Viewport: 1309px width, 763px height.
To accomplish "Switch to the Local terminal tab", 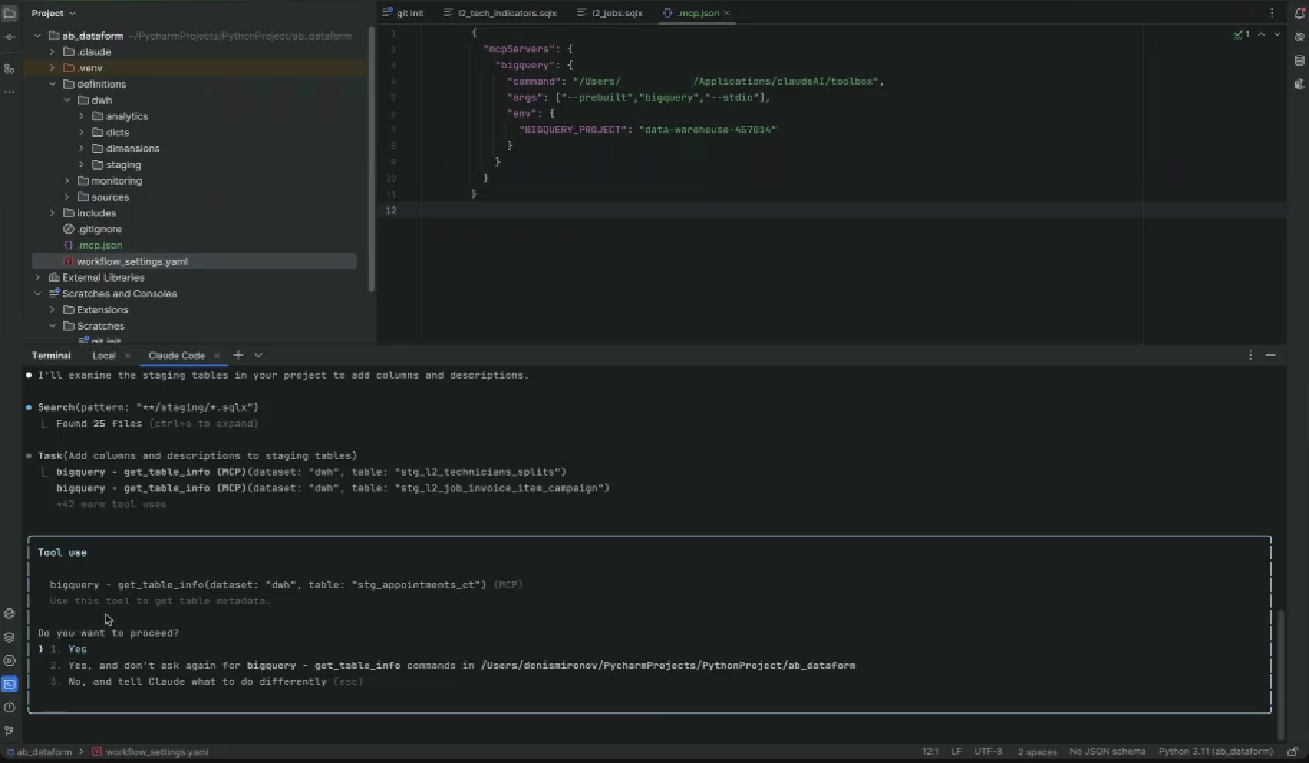I will [x=103, y=355].
